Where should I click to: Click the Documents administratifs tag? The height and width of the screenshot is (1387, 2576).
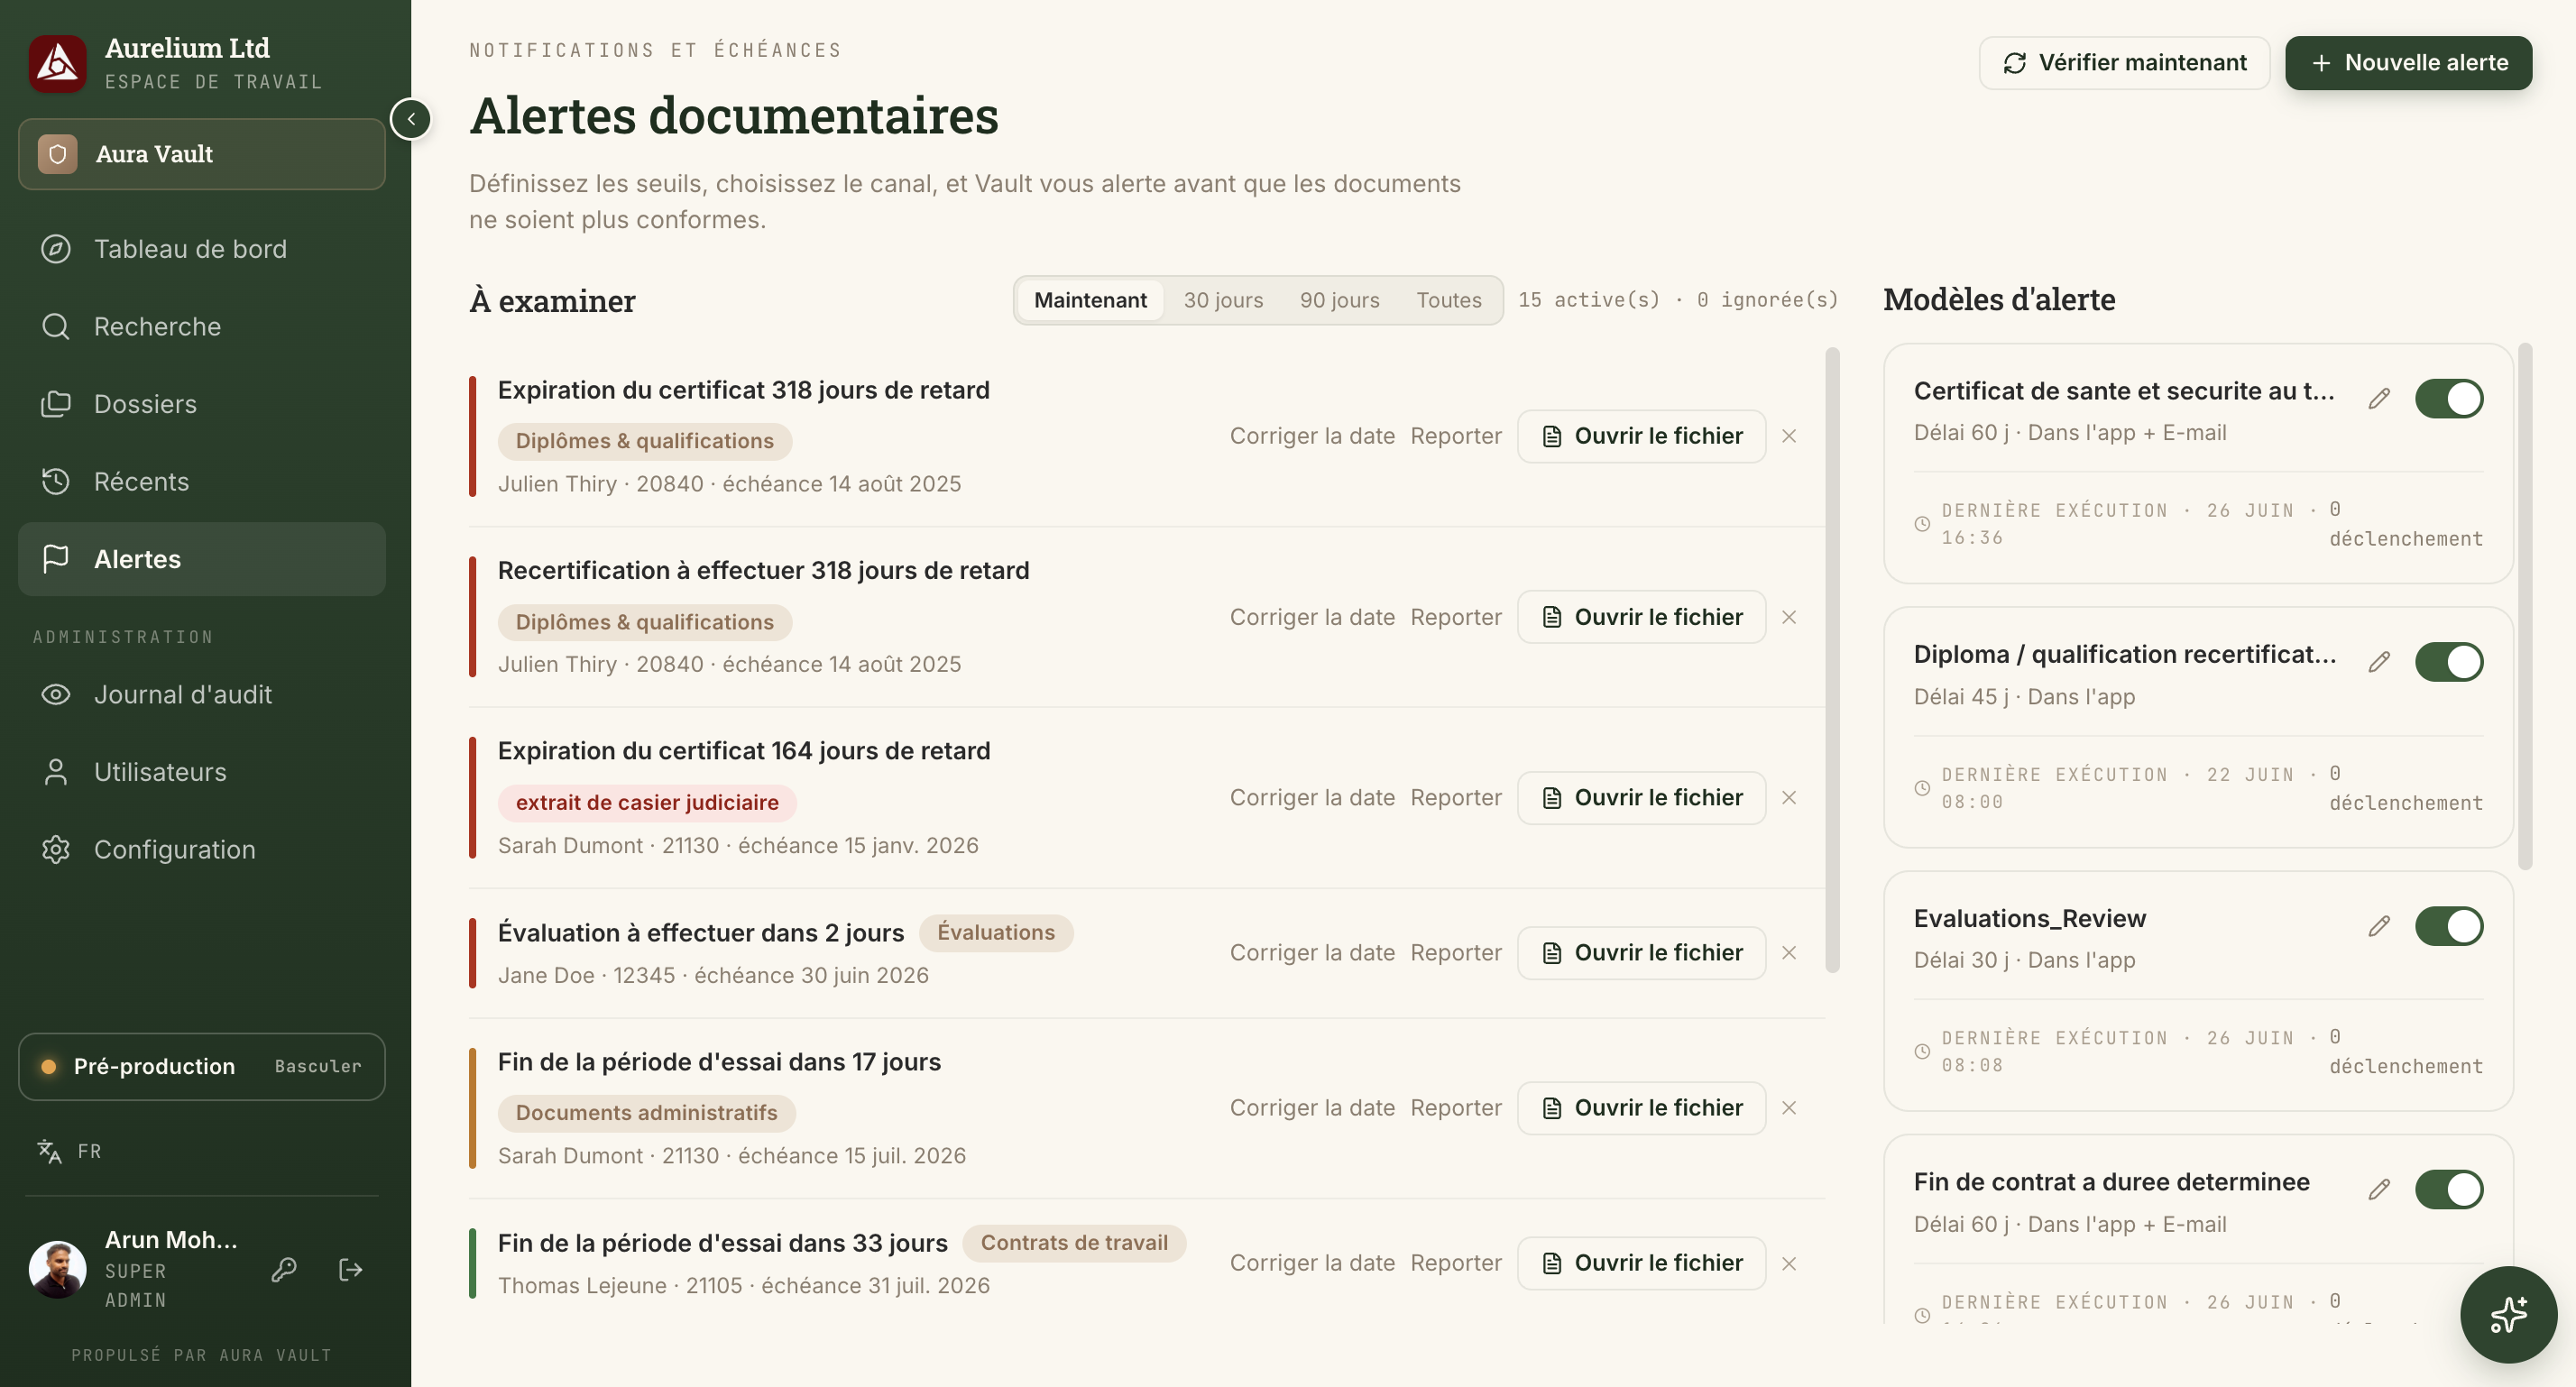point(646,1112)
